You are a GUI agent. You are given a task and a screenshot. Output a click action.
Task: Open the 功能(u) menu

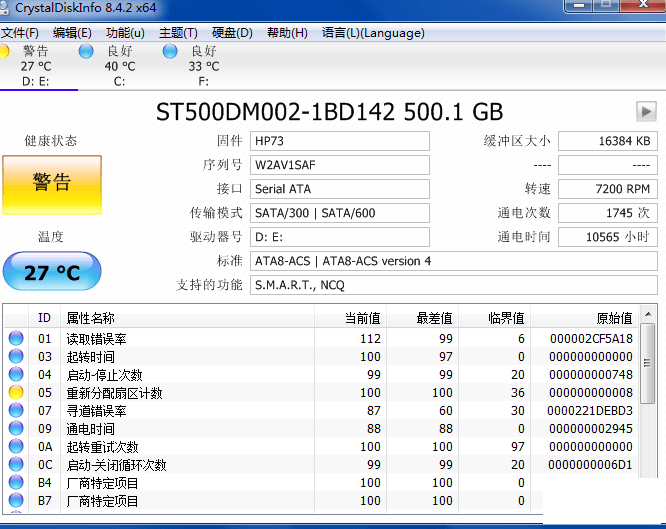tap(125, 33)
